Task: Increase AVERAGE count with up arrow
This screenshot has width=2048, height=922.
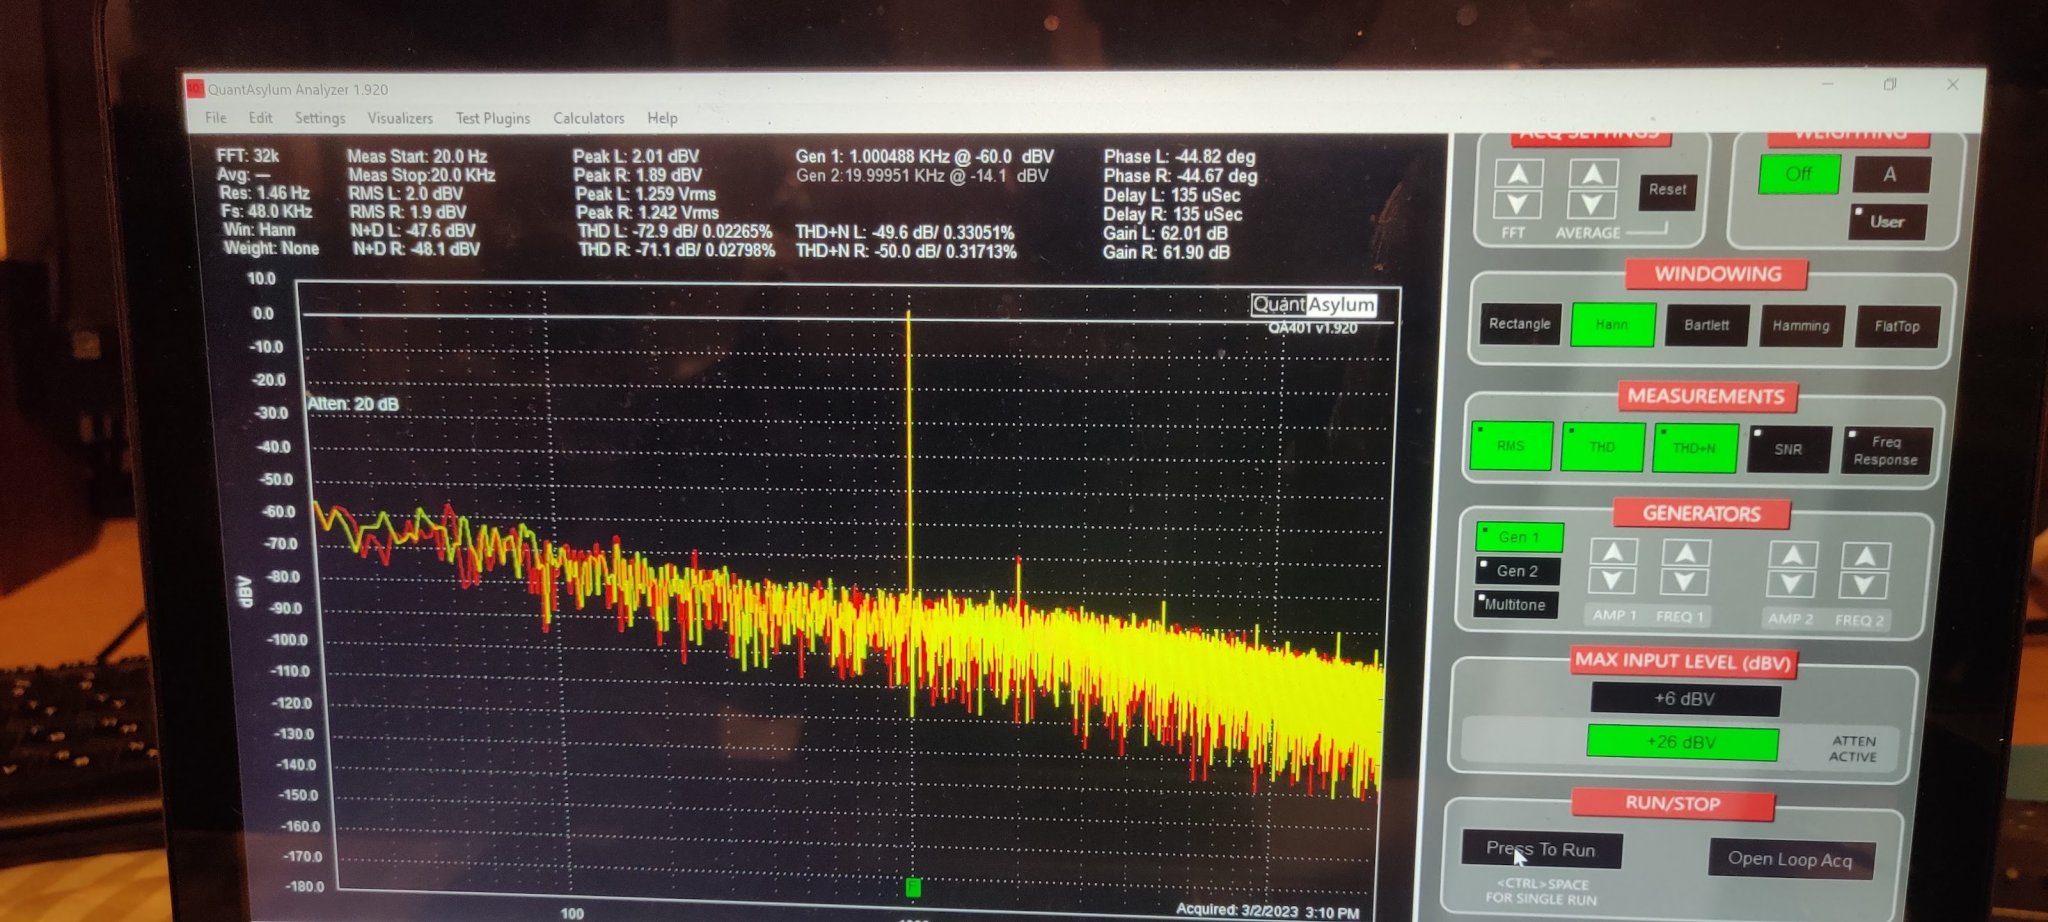Action: point(1592,174)
